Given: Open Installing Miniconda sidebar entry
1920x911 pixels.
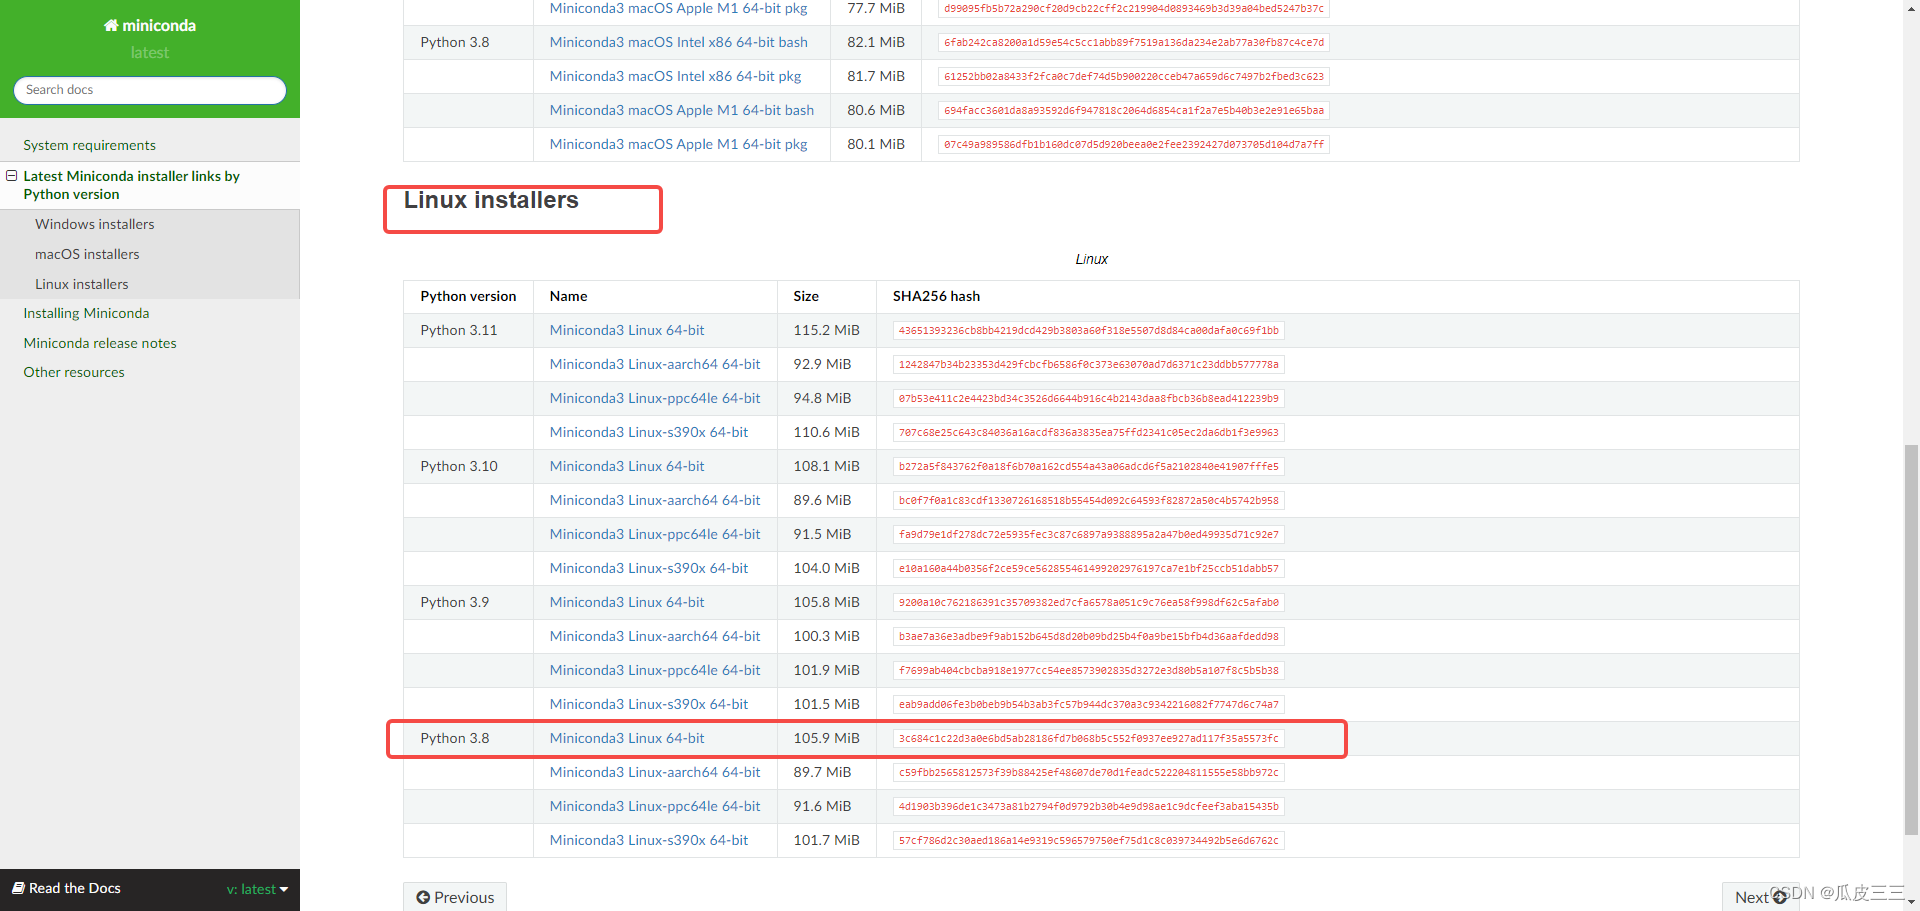Looking at the screenshot, I should (x=87, y=313).
